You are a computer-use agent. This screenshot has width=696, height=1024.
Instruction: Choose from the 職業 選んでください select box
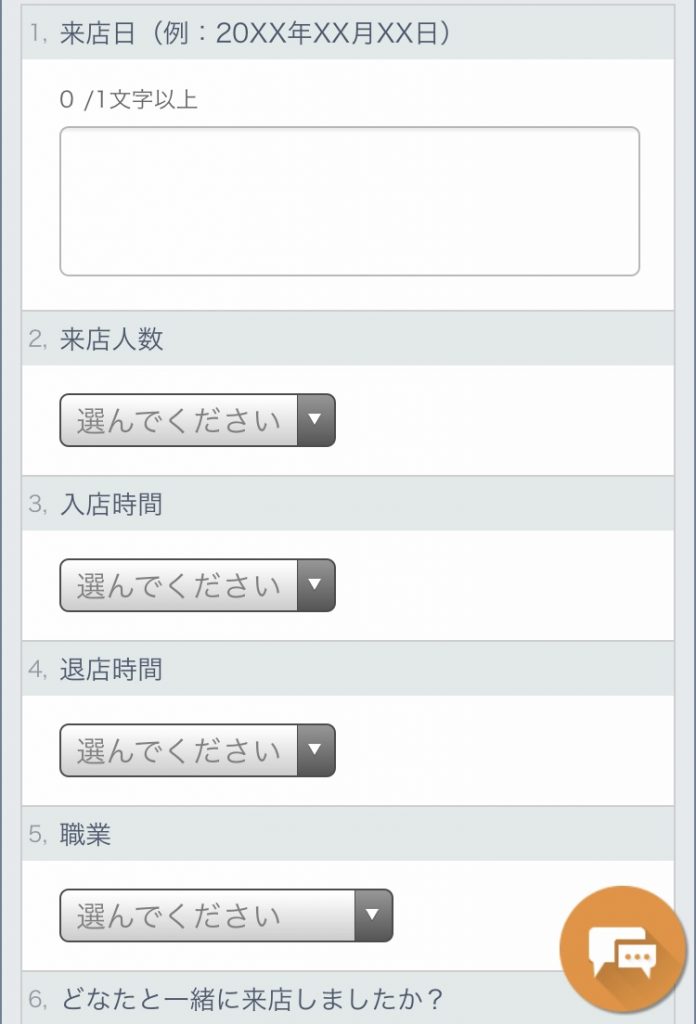coord(208,915)
